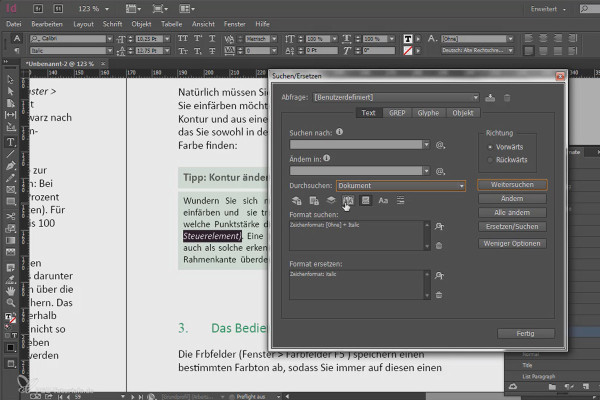Open the Fenster menu

tap(235, 24)
